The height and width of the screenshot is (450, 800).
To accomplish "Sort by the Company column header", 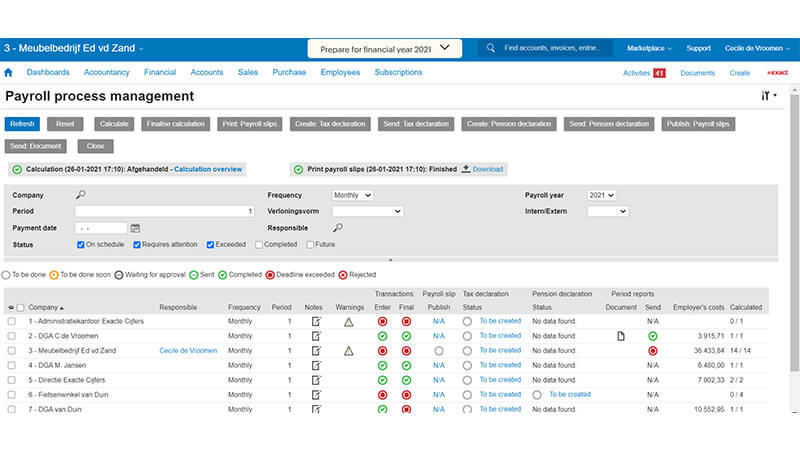I will point(46,308).
